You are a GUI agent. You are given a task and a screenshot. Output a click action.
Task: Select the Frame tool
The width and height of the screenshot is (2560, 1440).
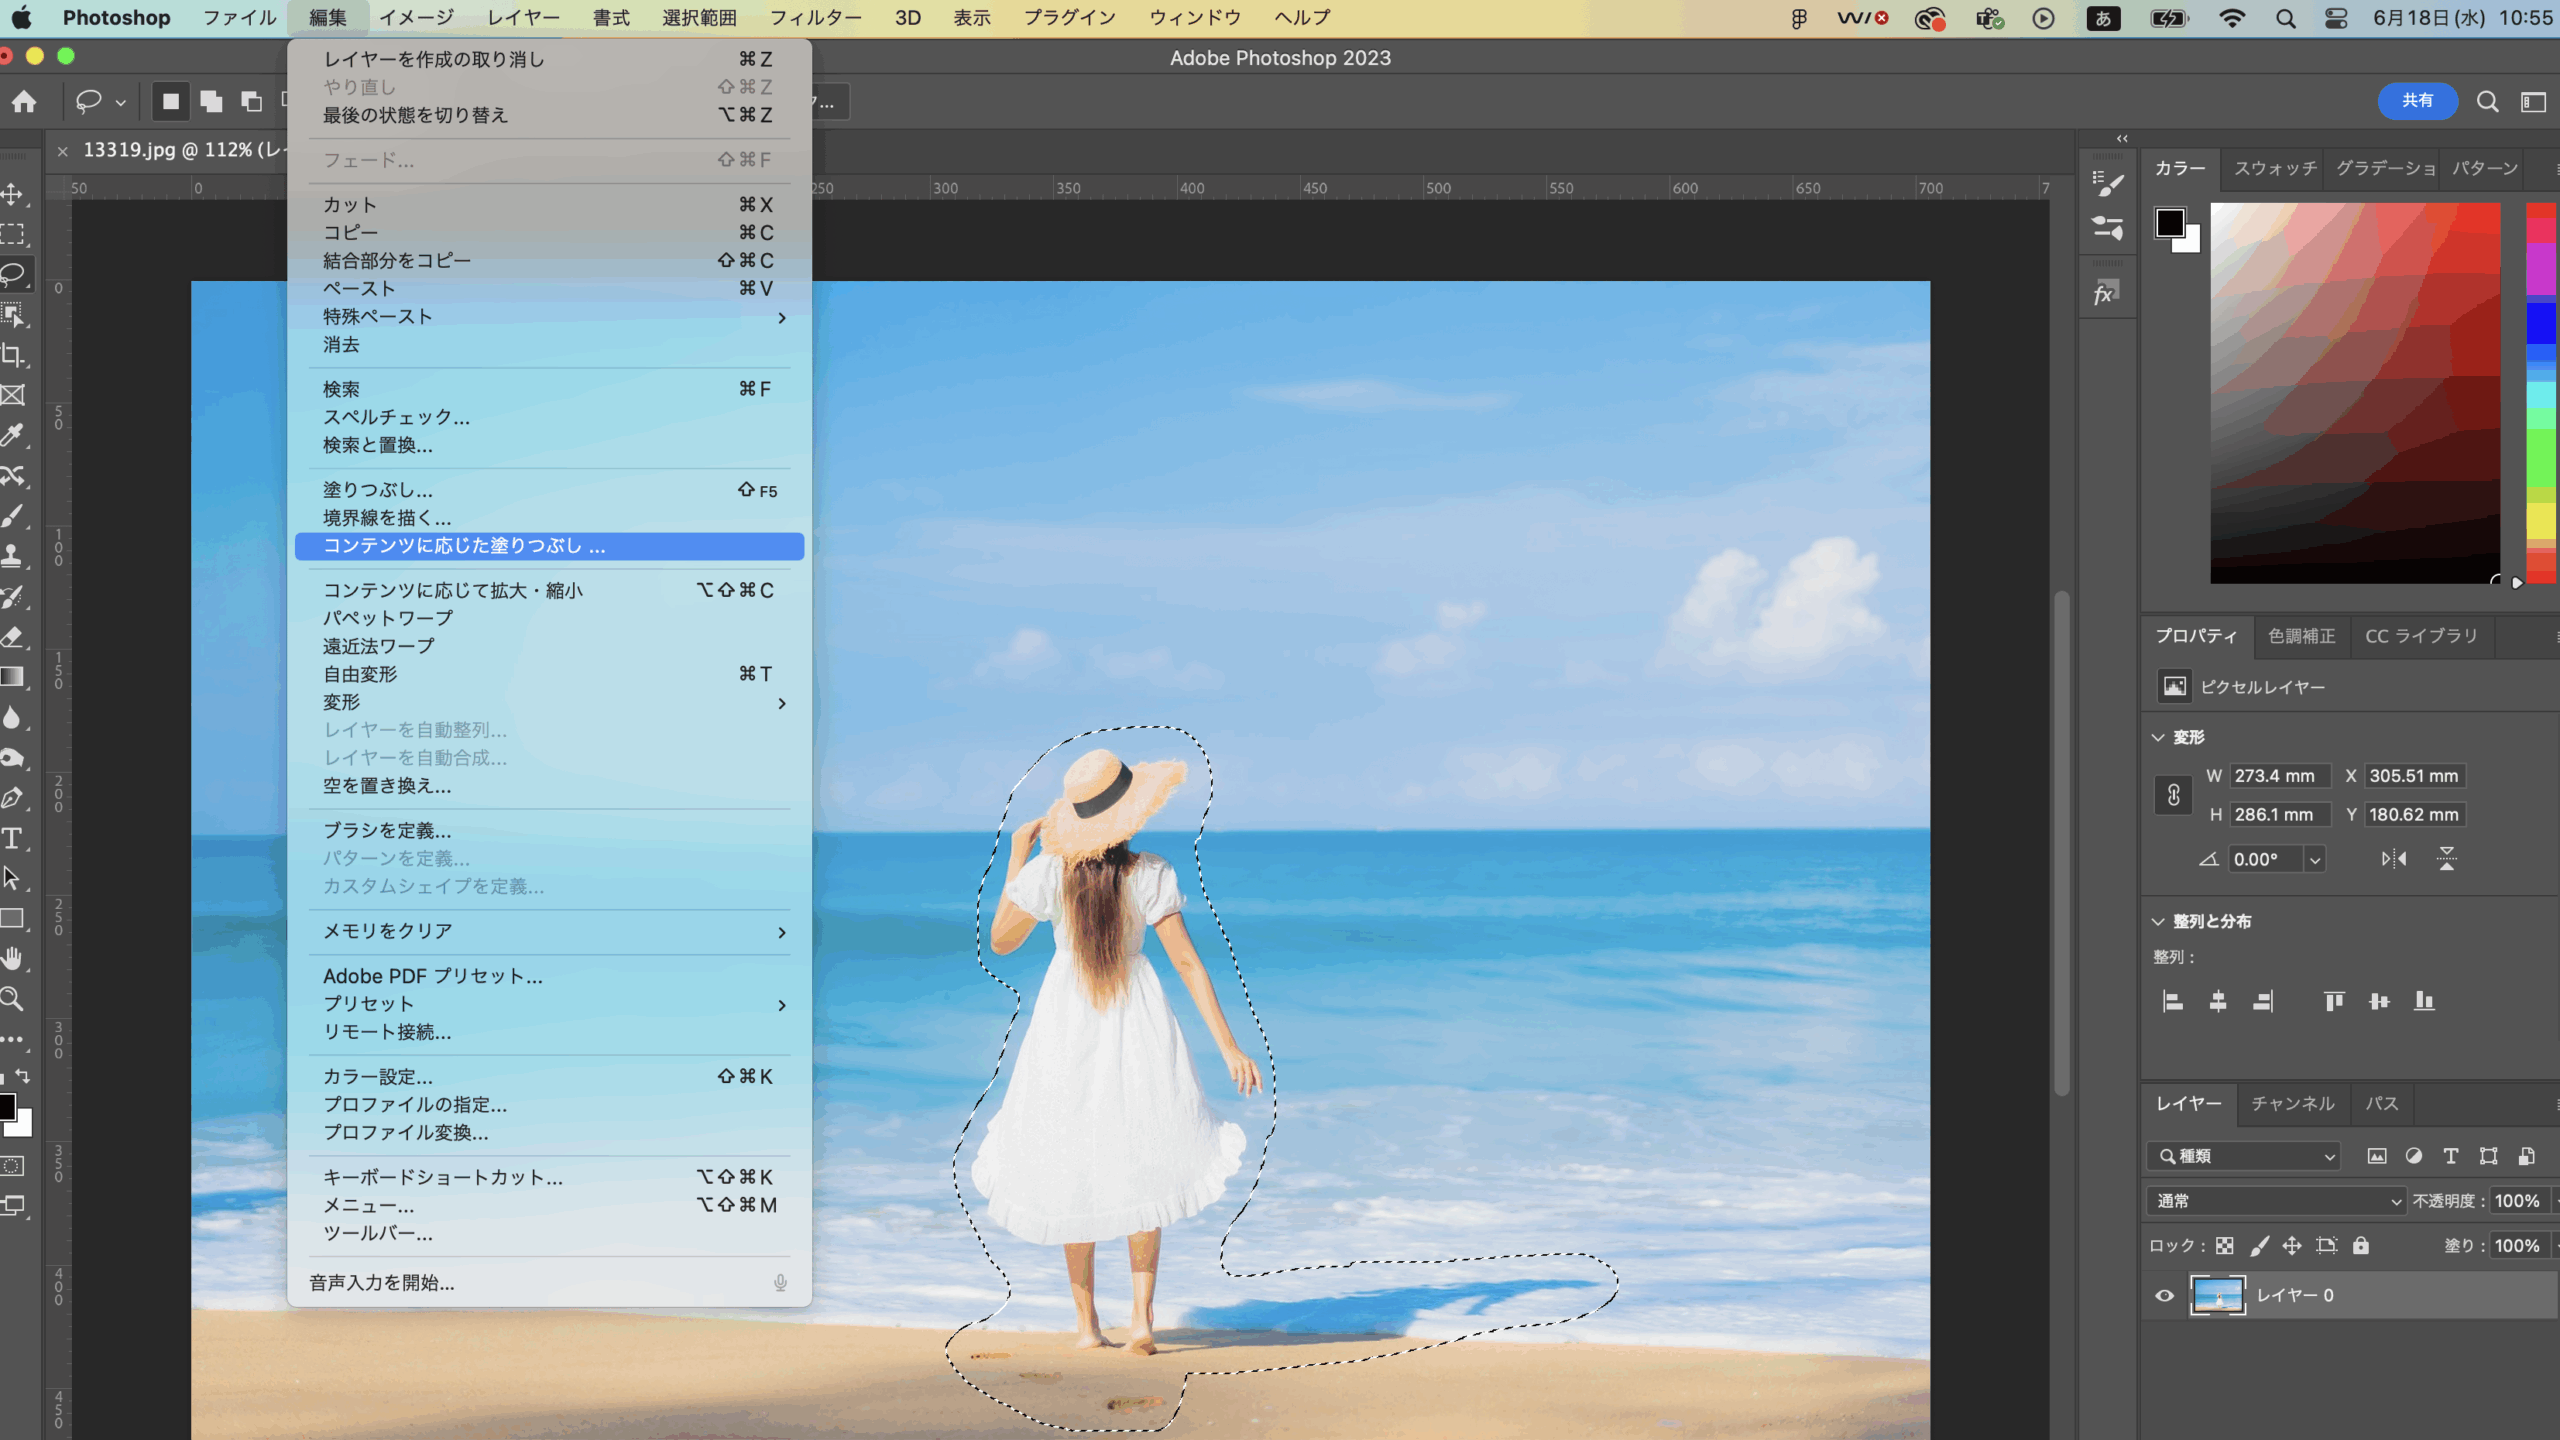13,395
